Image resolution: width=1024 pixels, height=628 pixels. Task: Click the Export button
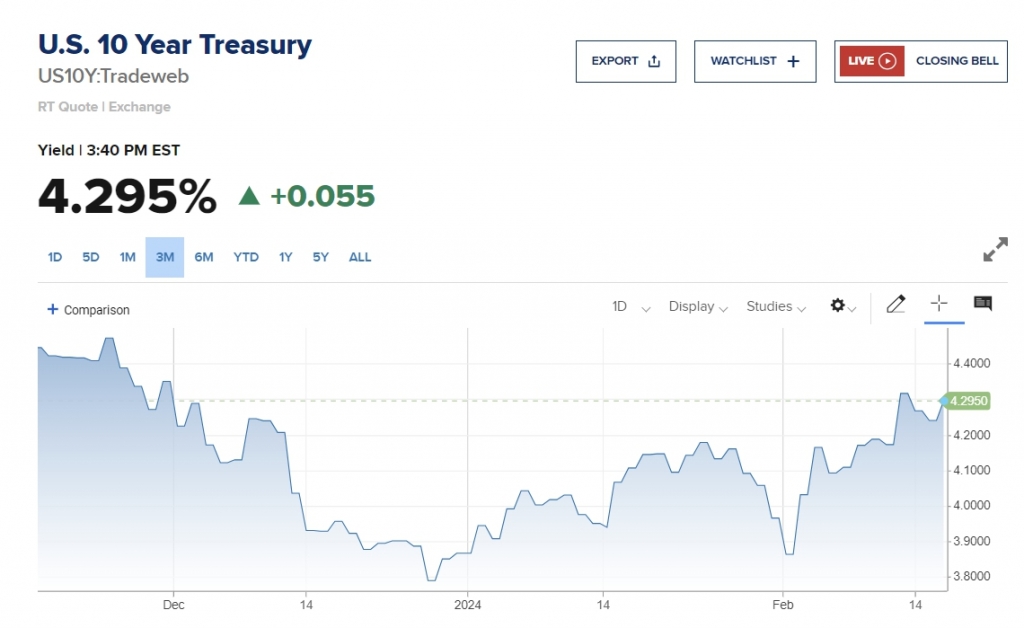[626, 61]
